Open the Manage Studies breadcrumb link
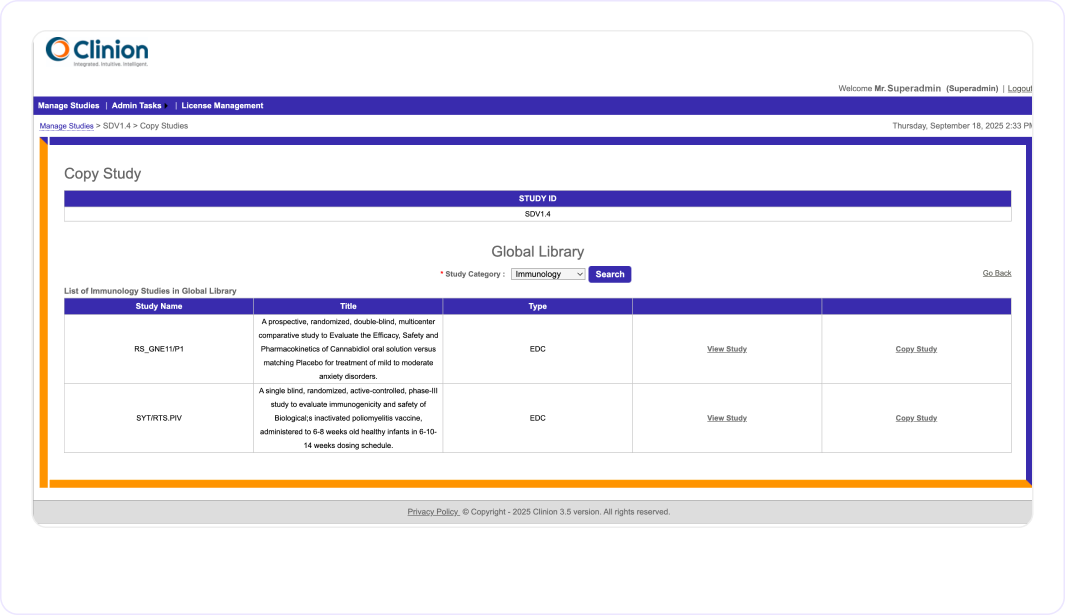The height and width of the screenshot is (615, 1065). pyautogui.click(x=66, y=125)
